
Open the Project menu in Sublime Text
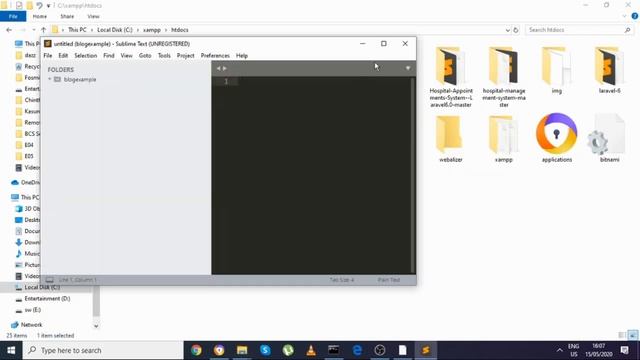185,56
